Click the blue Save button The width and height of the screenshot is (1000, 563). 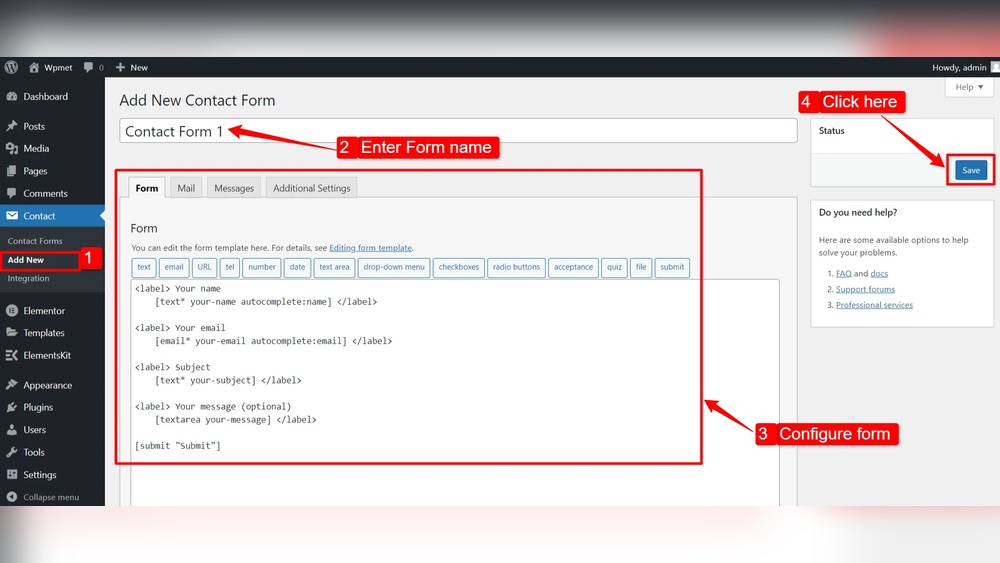coord(971,170)
